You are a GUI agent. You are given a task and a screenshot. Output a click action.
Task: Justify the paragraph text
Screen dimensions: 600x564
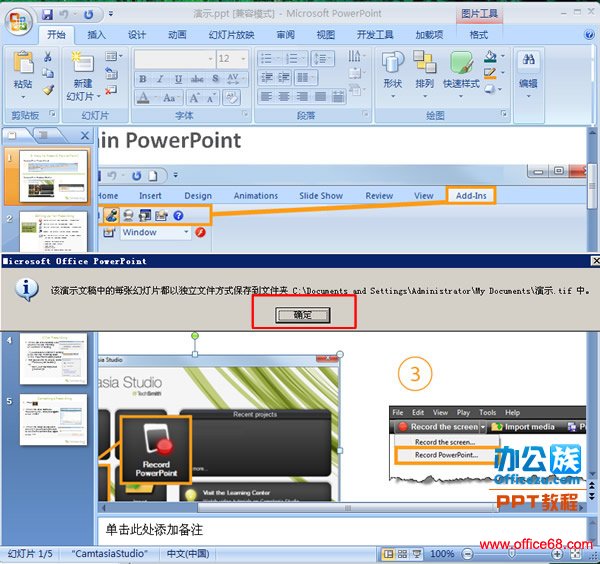click(x=320, y=97)
